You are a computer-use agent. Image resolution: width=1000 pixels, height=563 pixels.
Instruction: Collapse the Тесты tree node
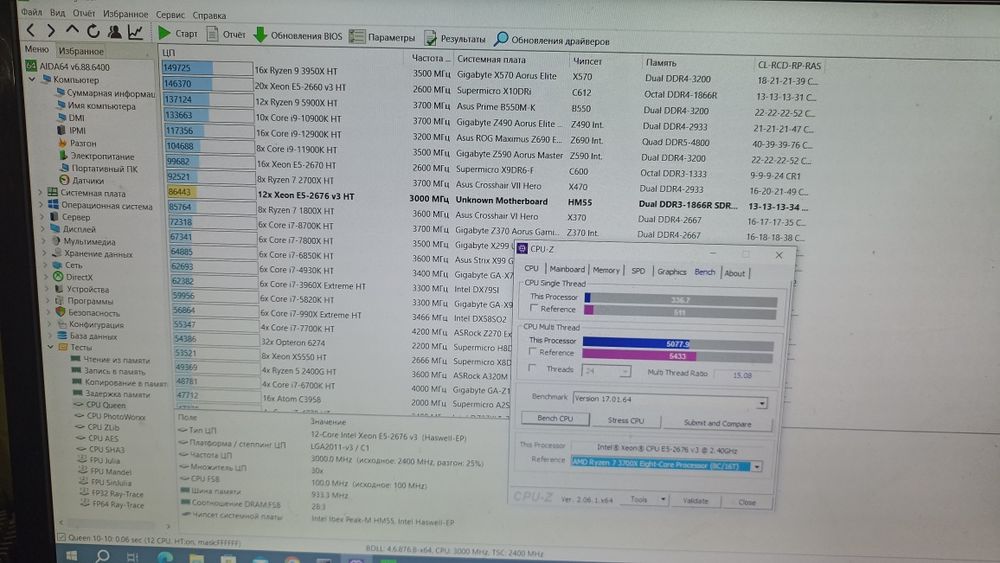pos(50,347)
